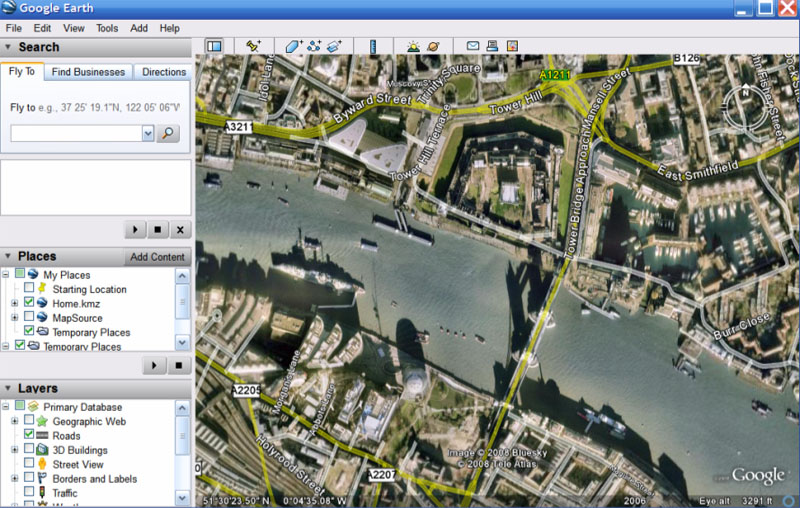Click Layers list scroll up arrow
The image size is (800, 508).
[x=182, y=408]
